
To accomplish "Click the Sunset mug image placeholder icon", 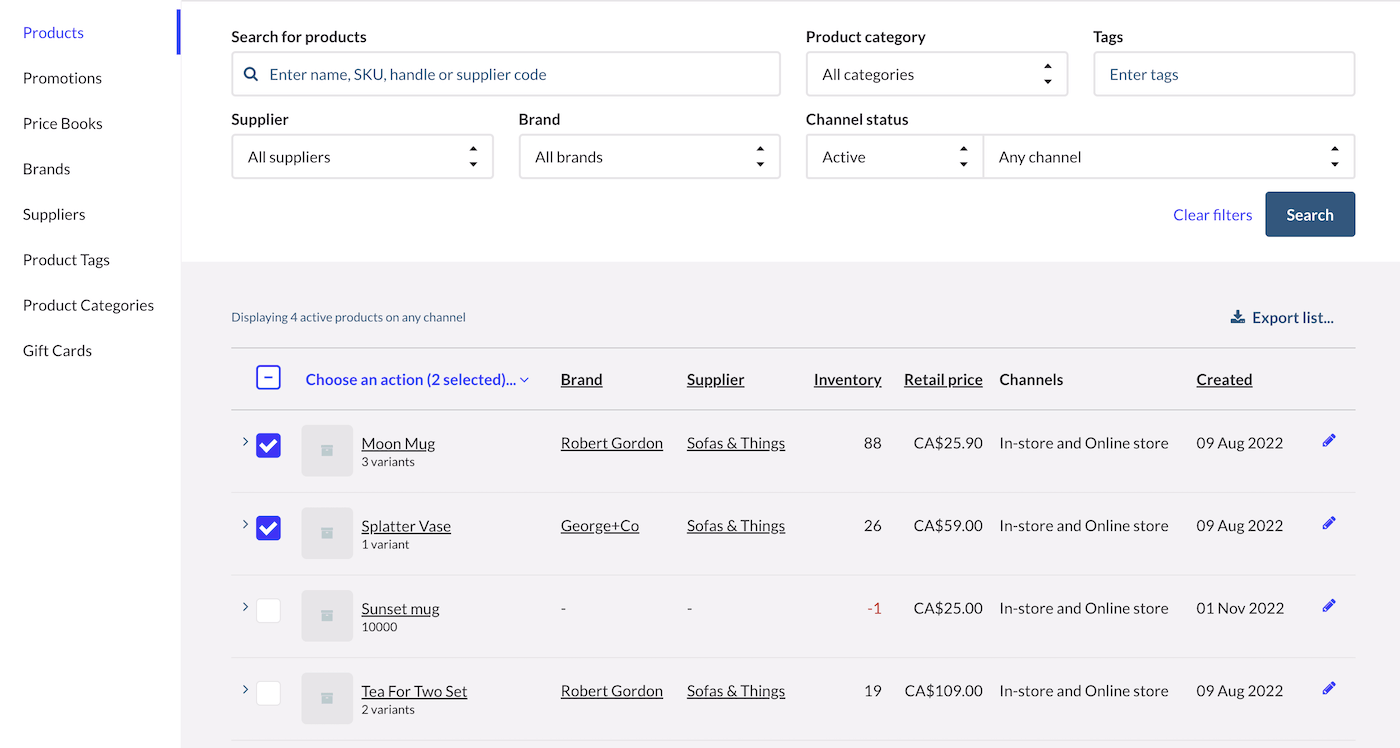I will (327, 616).
